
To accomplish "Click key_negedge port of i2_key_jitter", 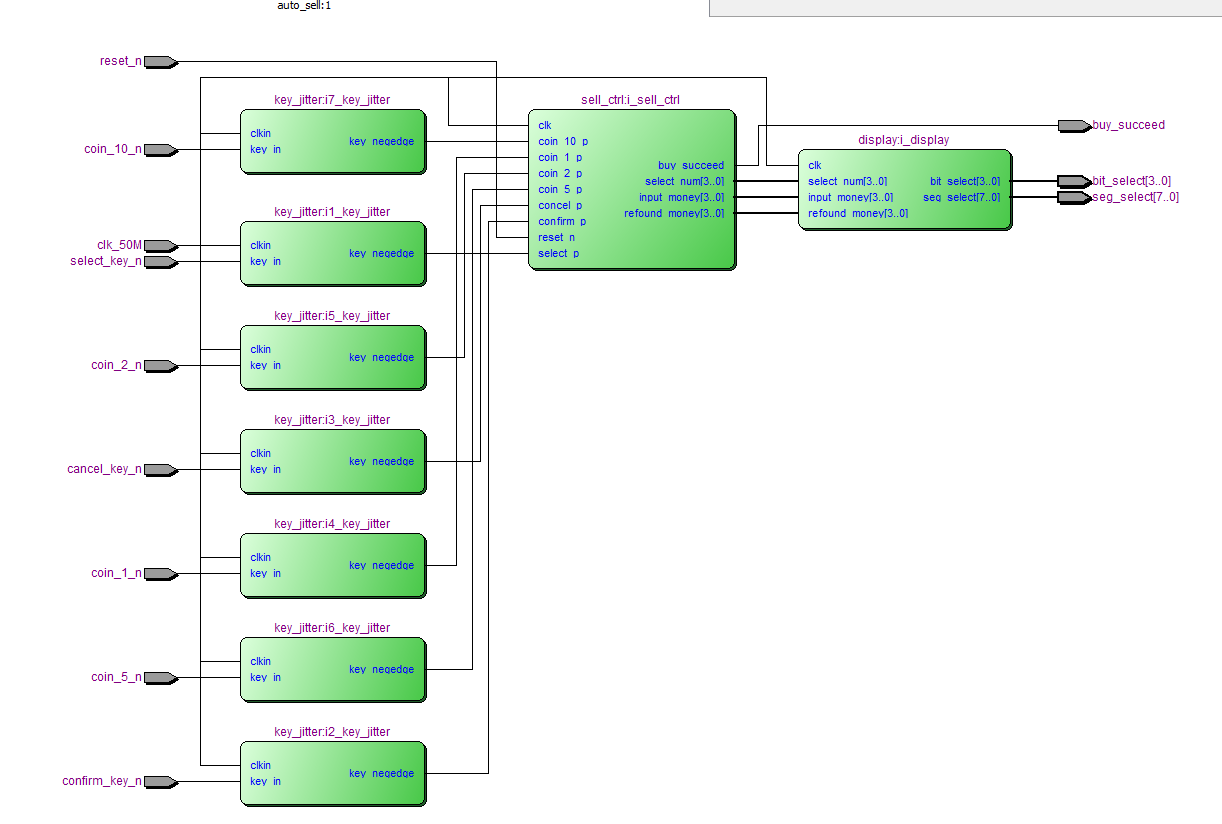I will point(382,774).
